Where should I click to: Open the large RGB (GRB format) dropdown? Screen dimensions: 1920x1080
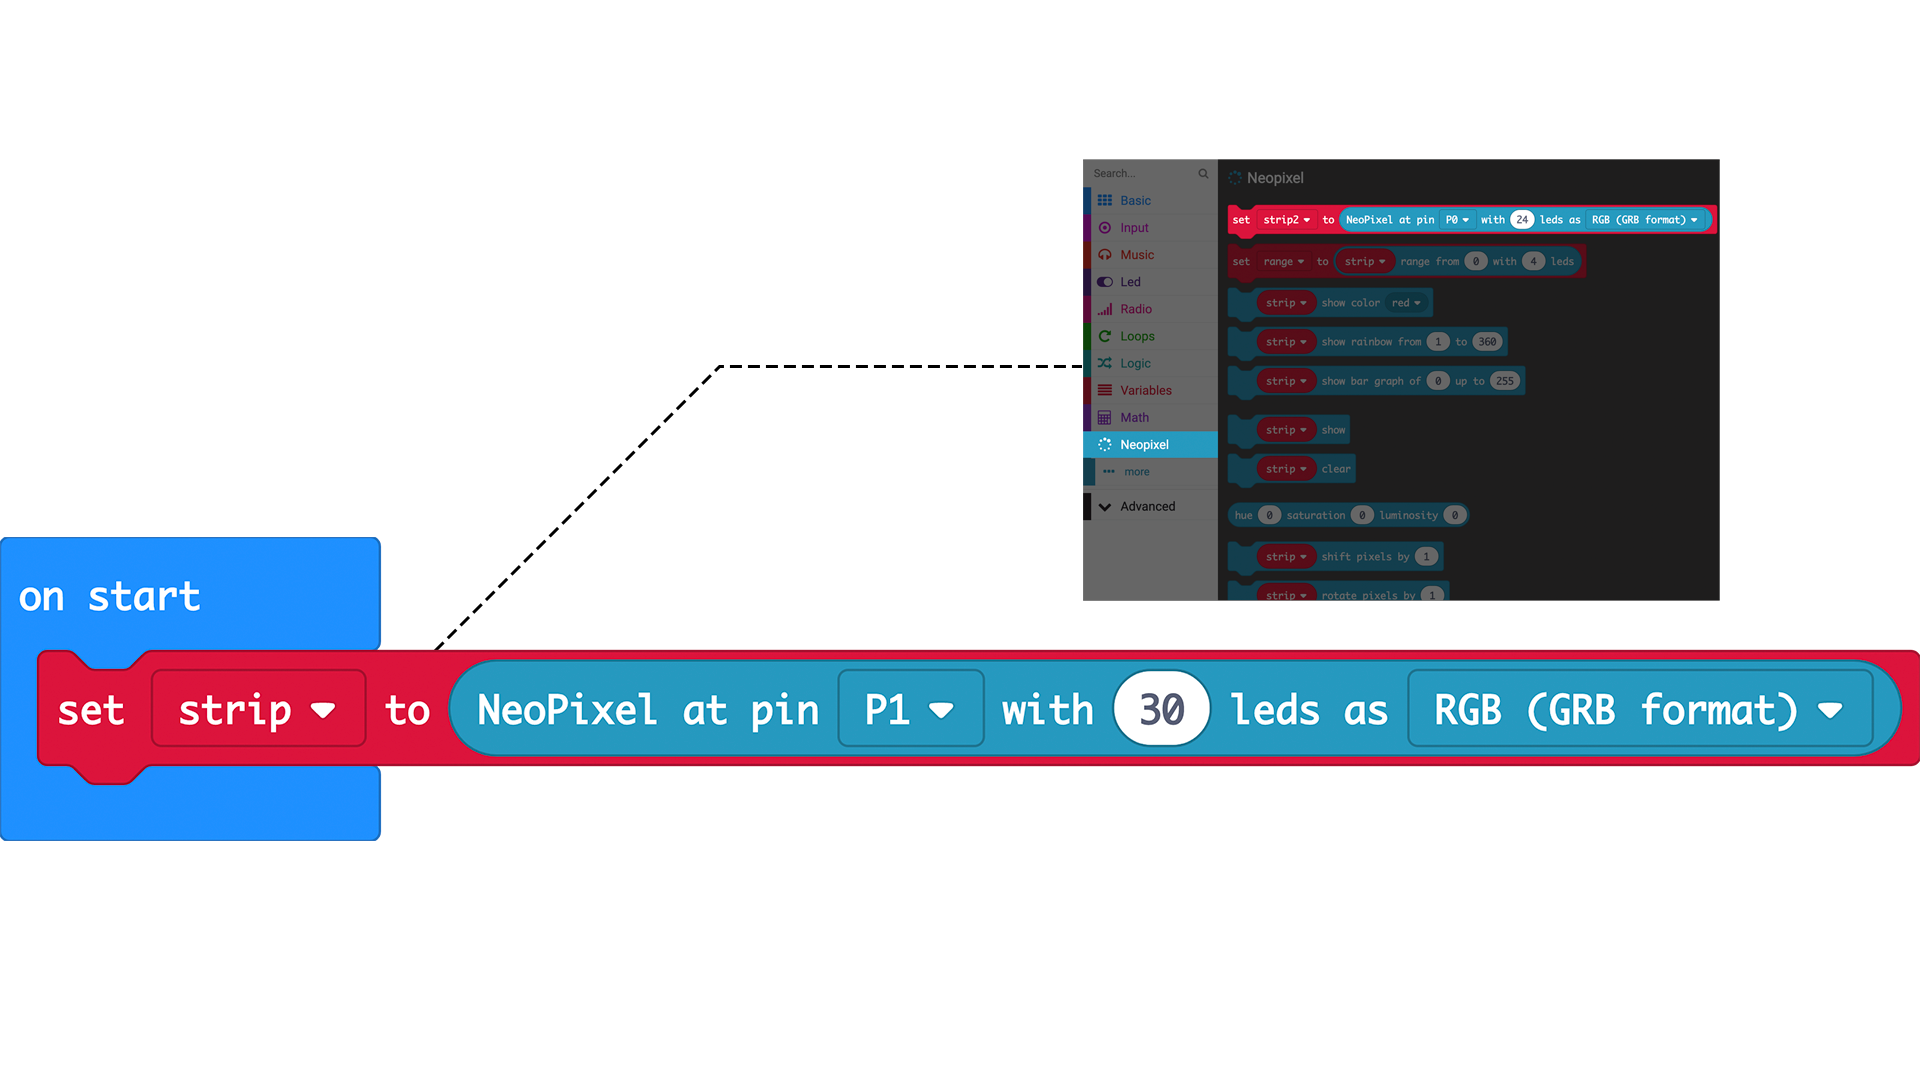pos(1638,709)
